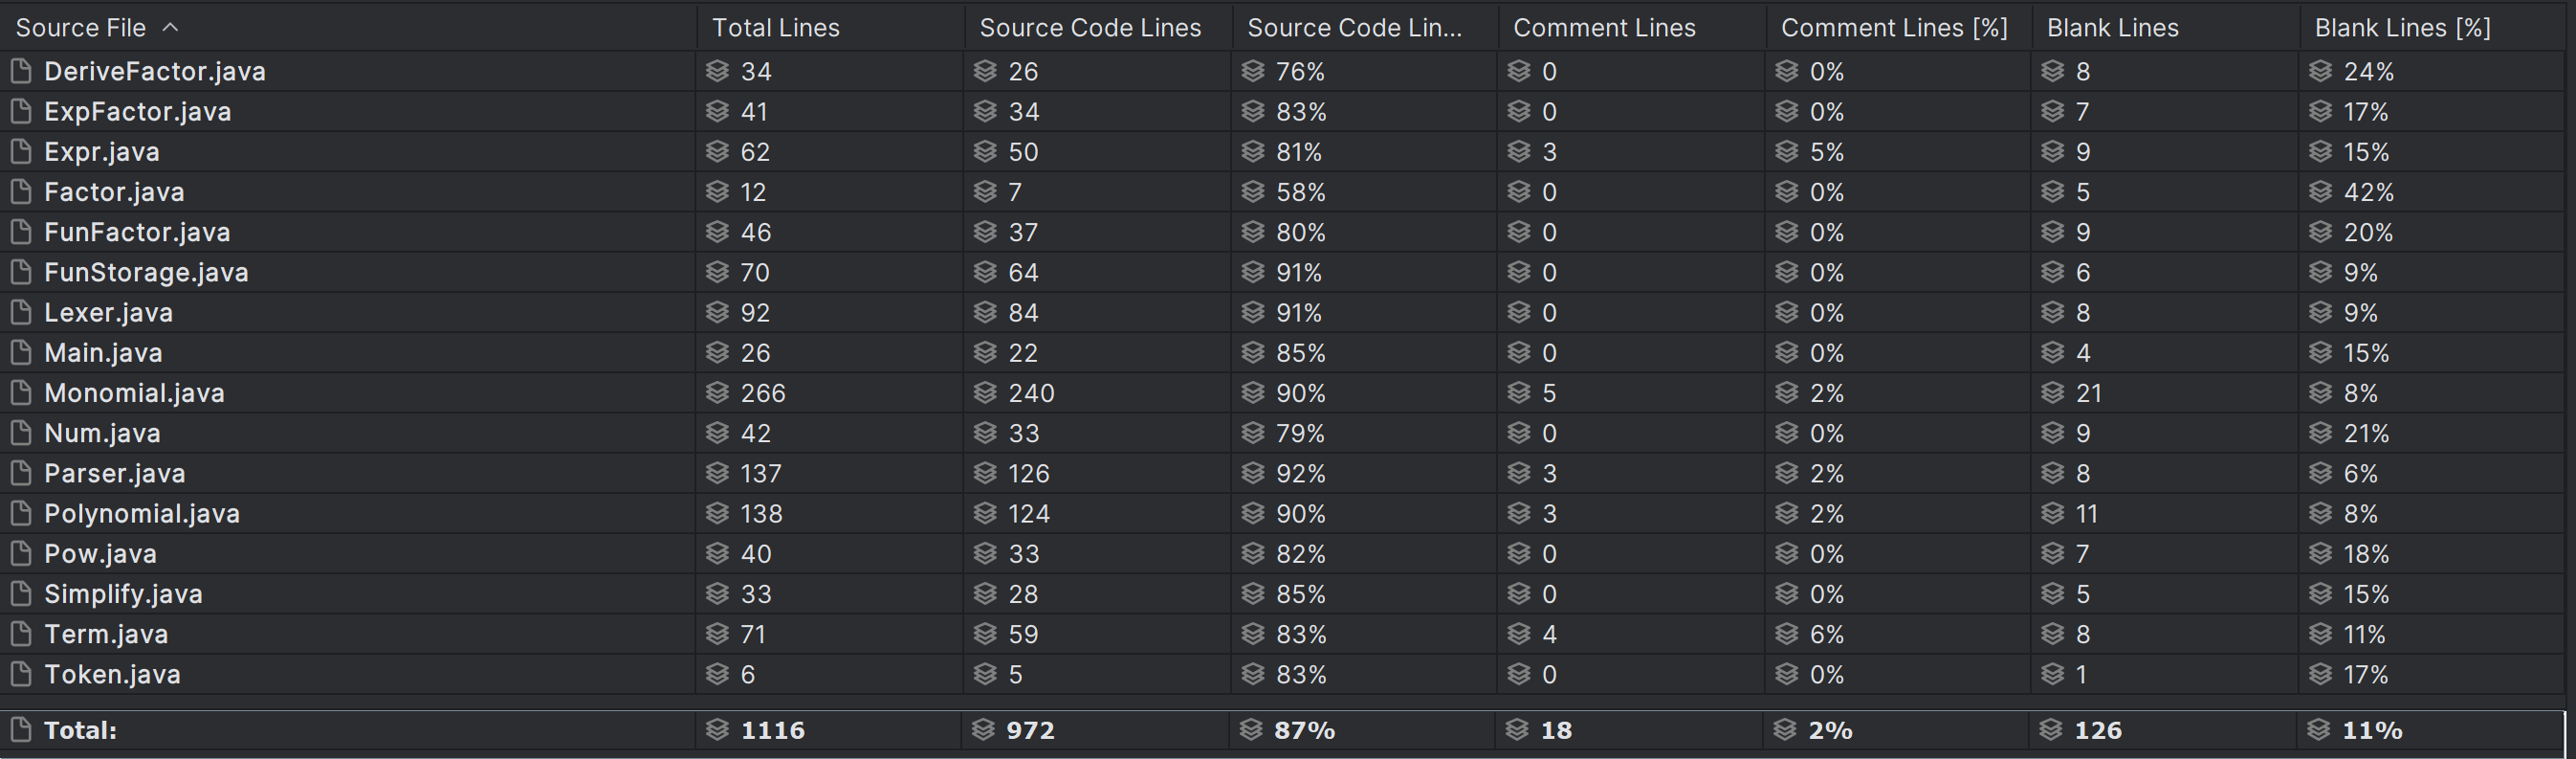
Task: Click the file icon next to Lexer.java
Action: coord(20,312)
